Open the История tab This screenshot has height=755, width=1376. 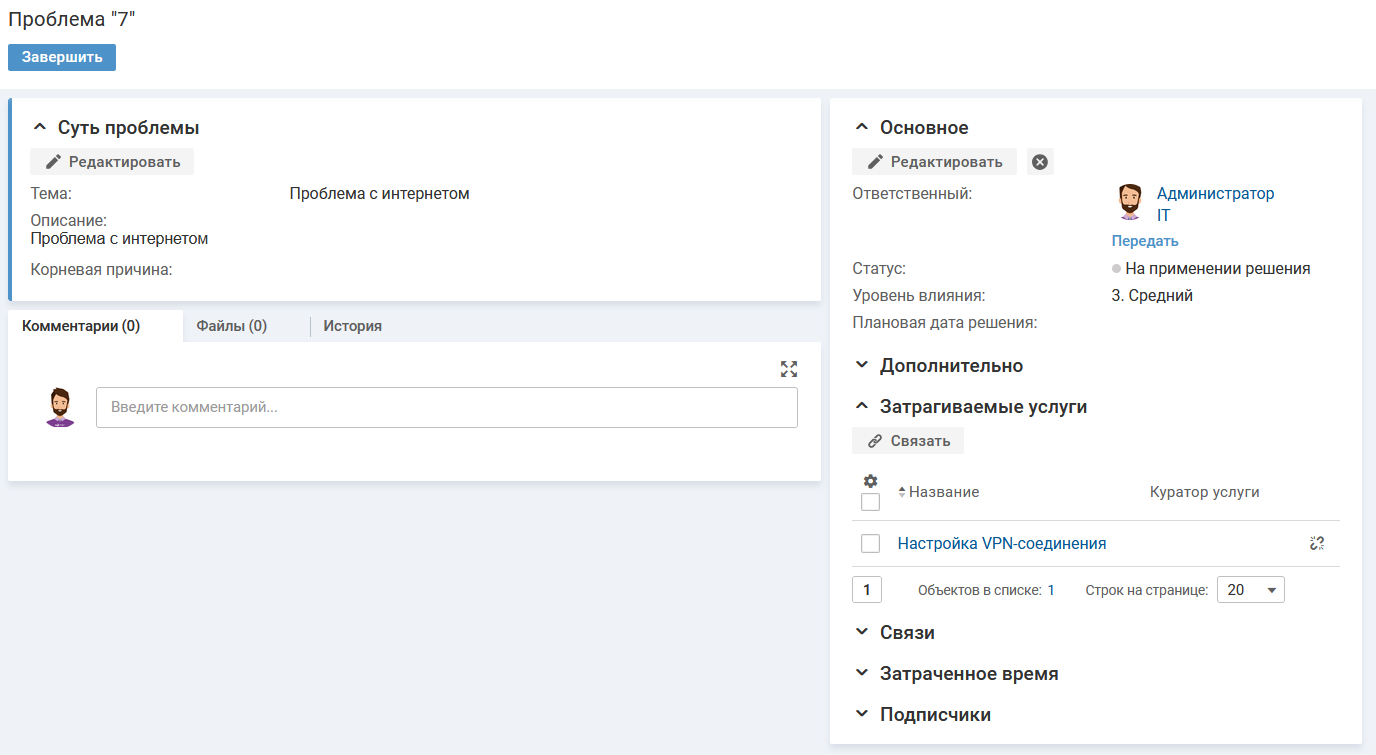tap(352, 326)
